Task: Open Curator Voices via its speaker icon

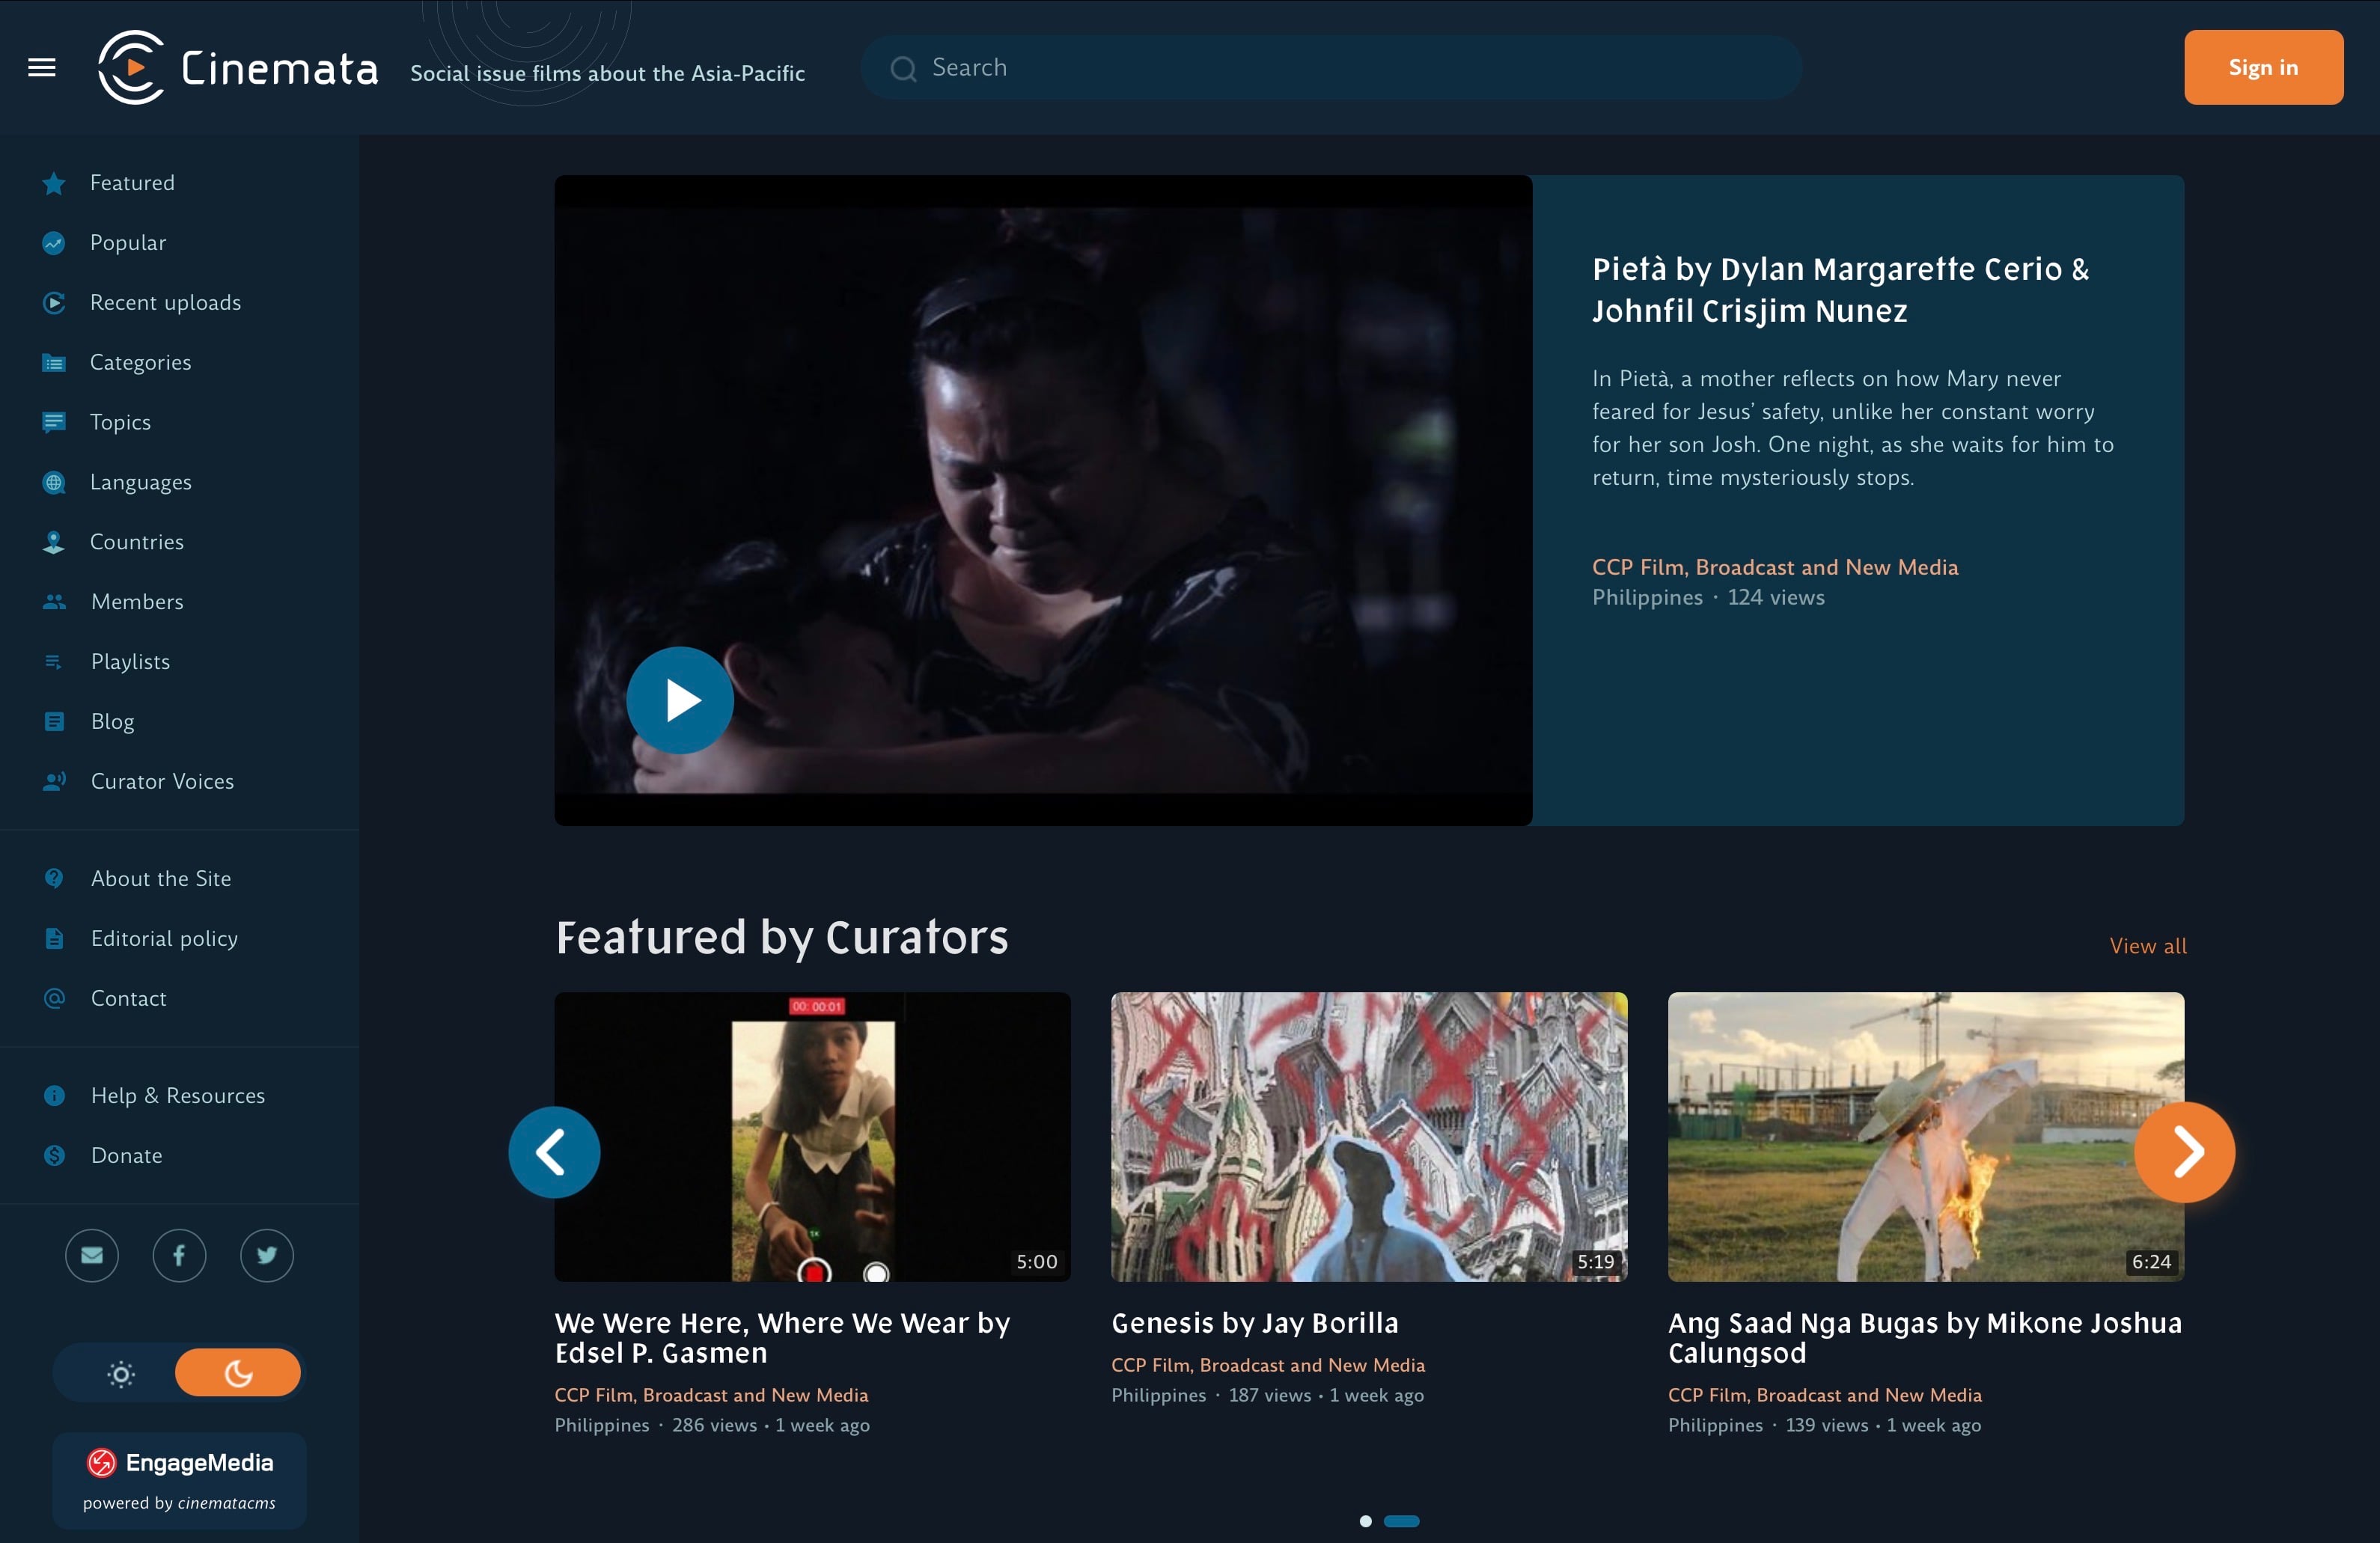Action: point(54,781)
